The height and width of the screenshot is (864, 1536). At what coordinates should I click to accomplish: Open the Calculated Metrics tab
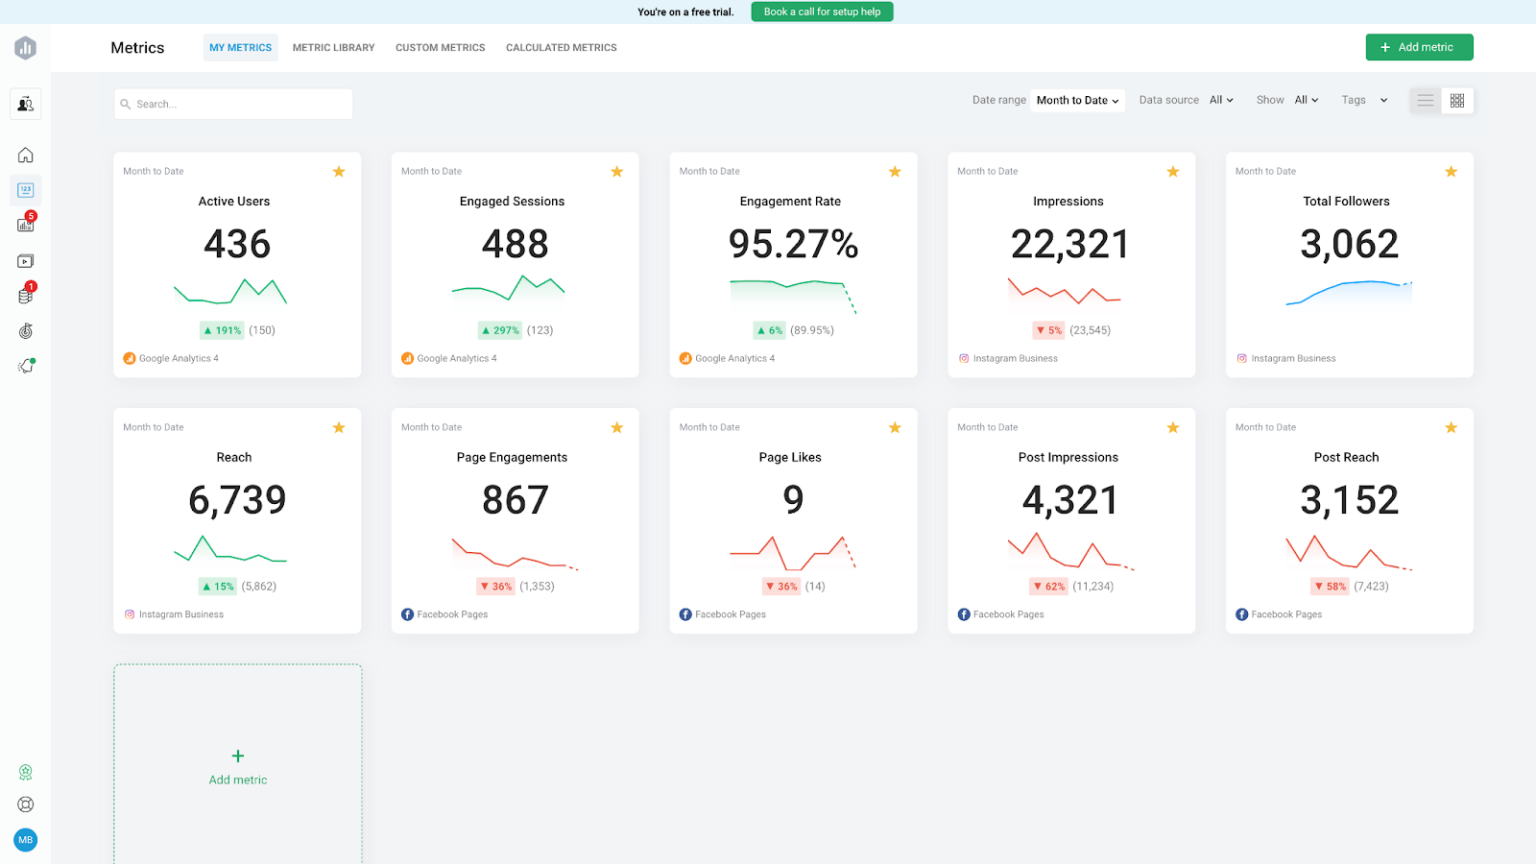click(561, 47)
